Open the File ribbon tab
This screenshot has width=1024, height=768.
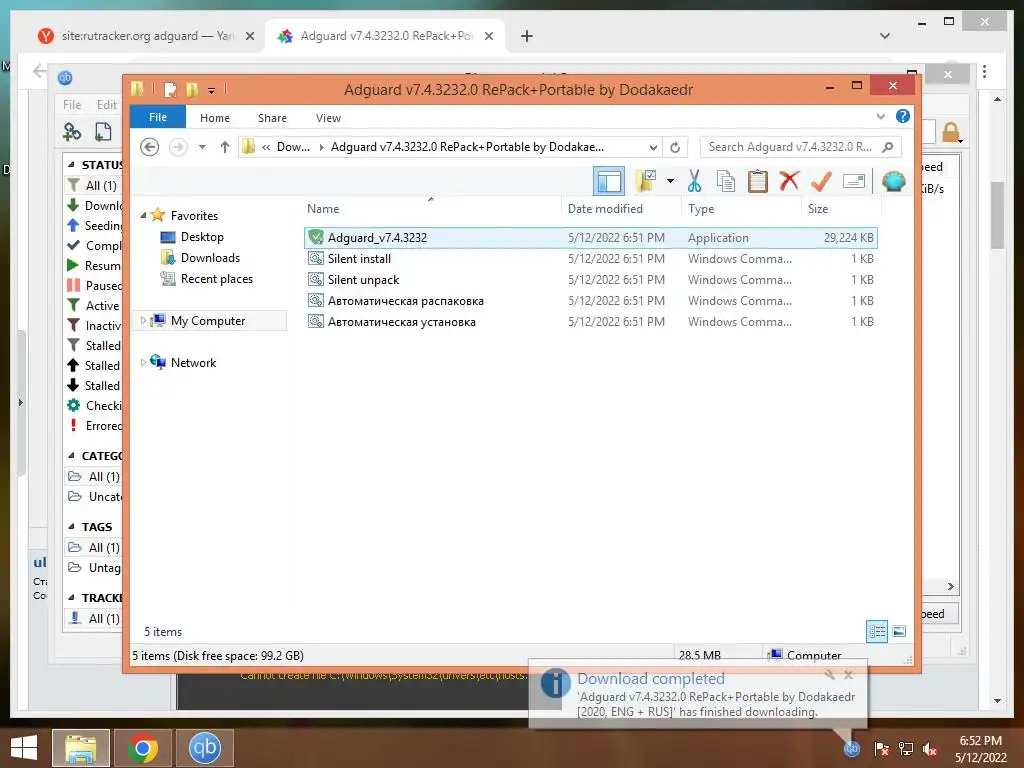(x=157, y=117)
